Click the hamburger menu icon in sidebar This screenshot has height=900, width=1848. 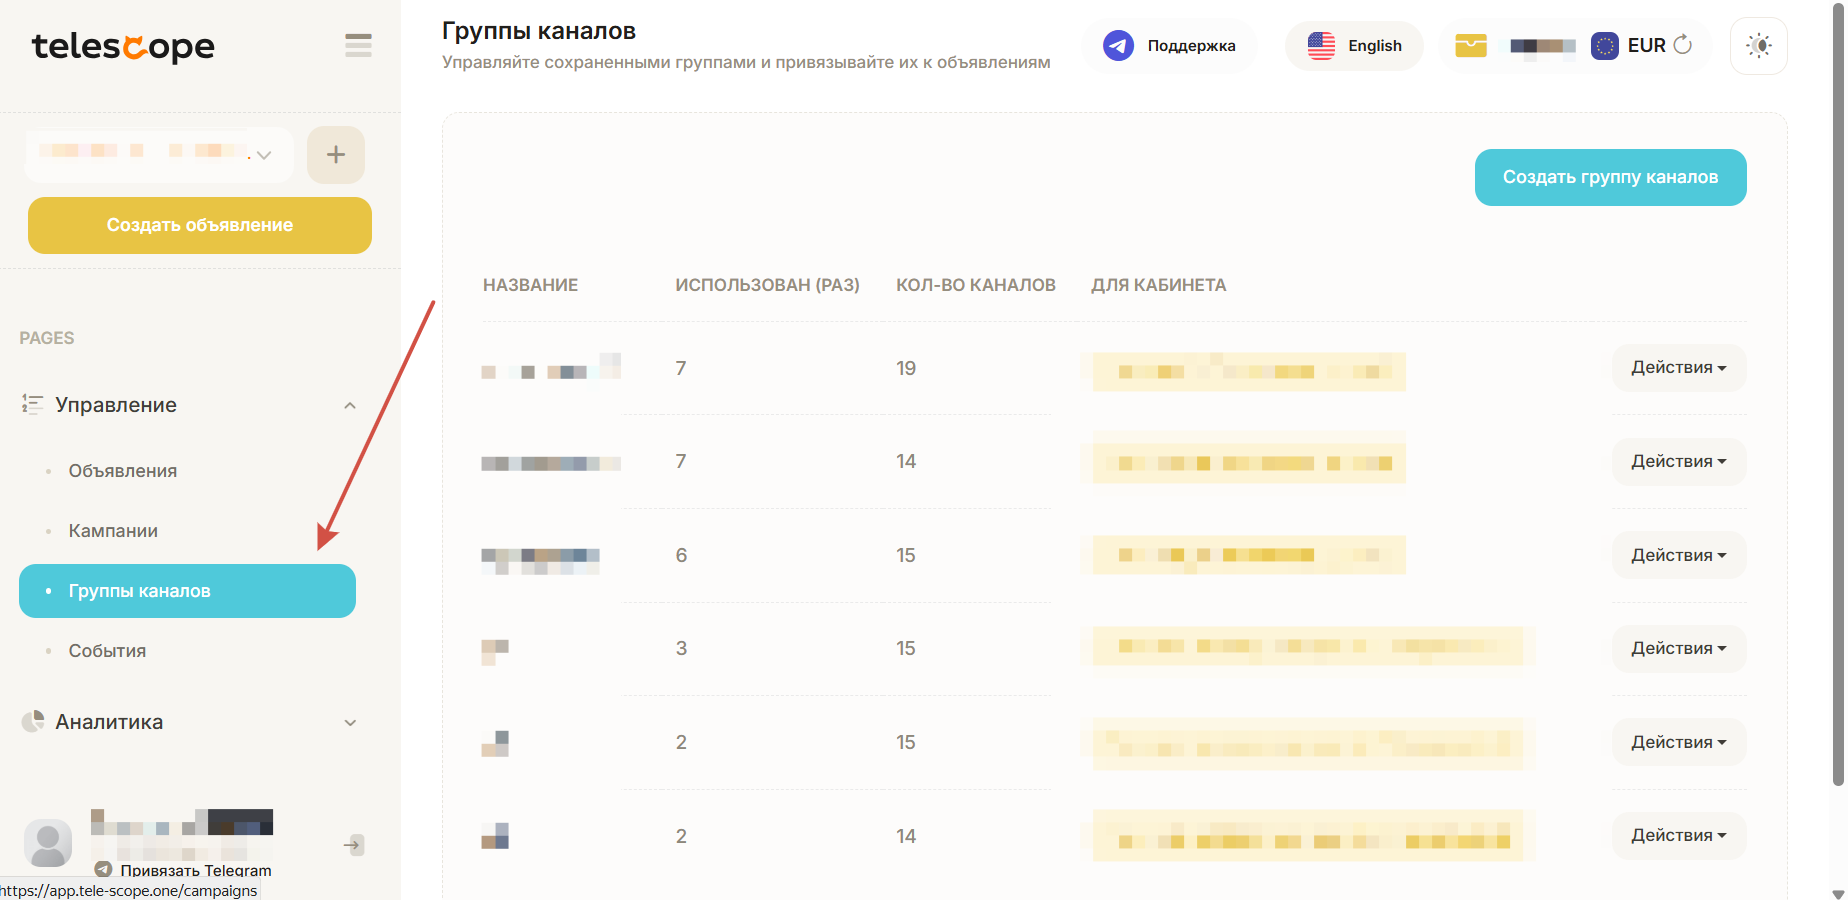point(358,45)
